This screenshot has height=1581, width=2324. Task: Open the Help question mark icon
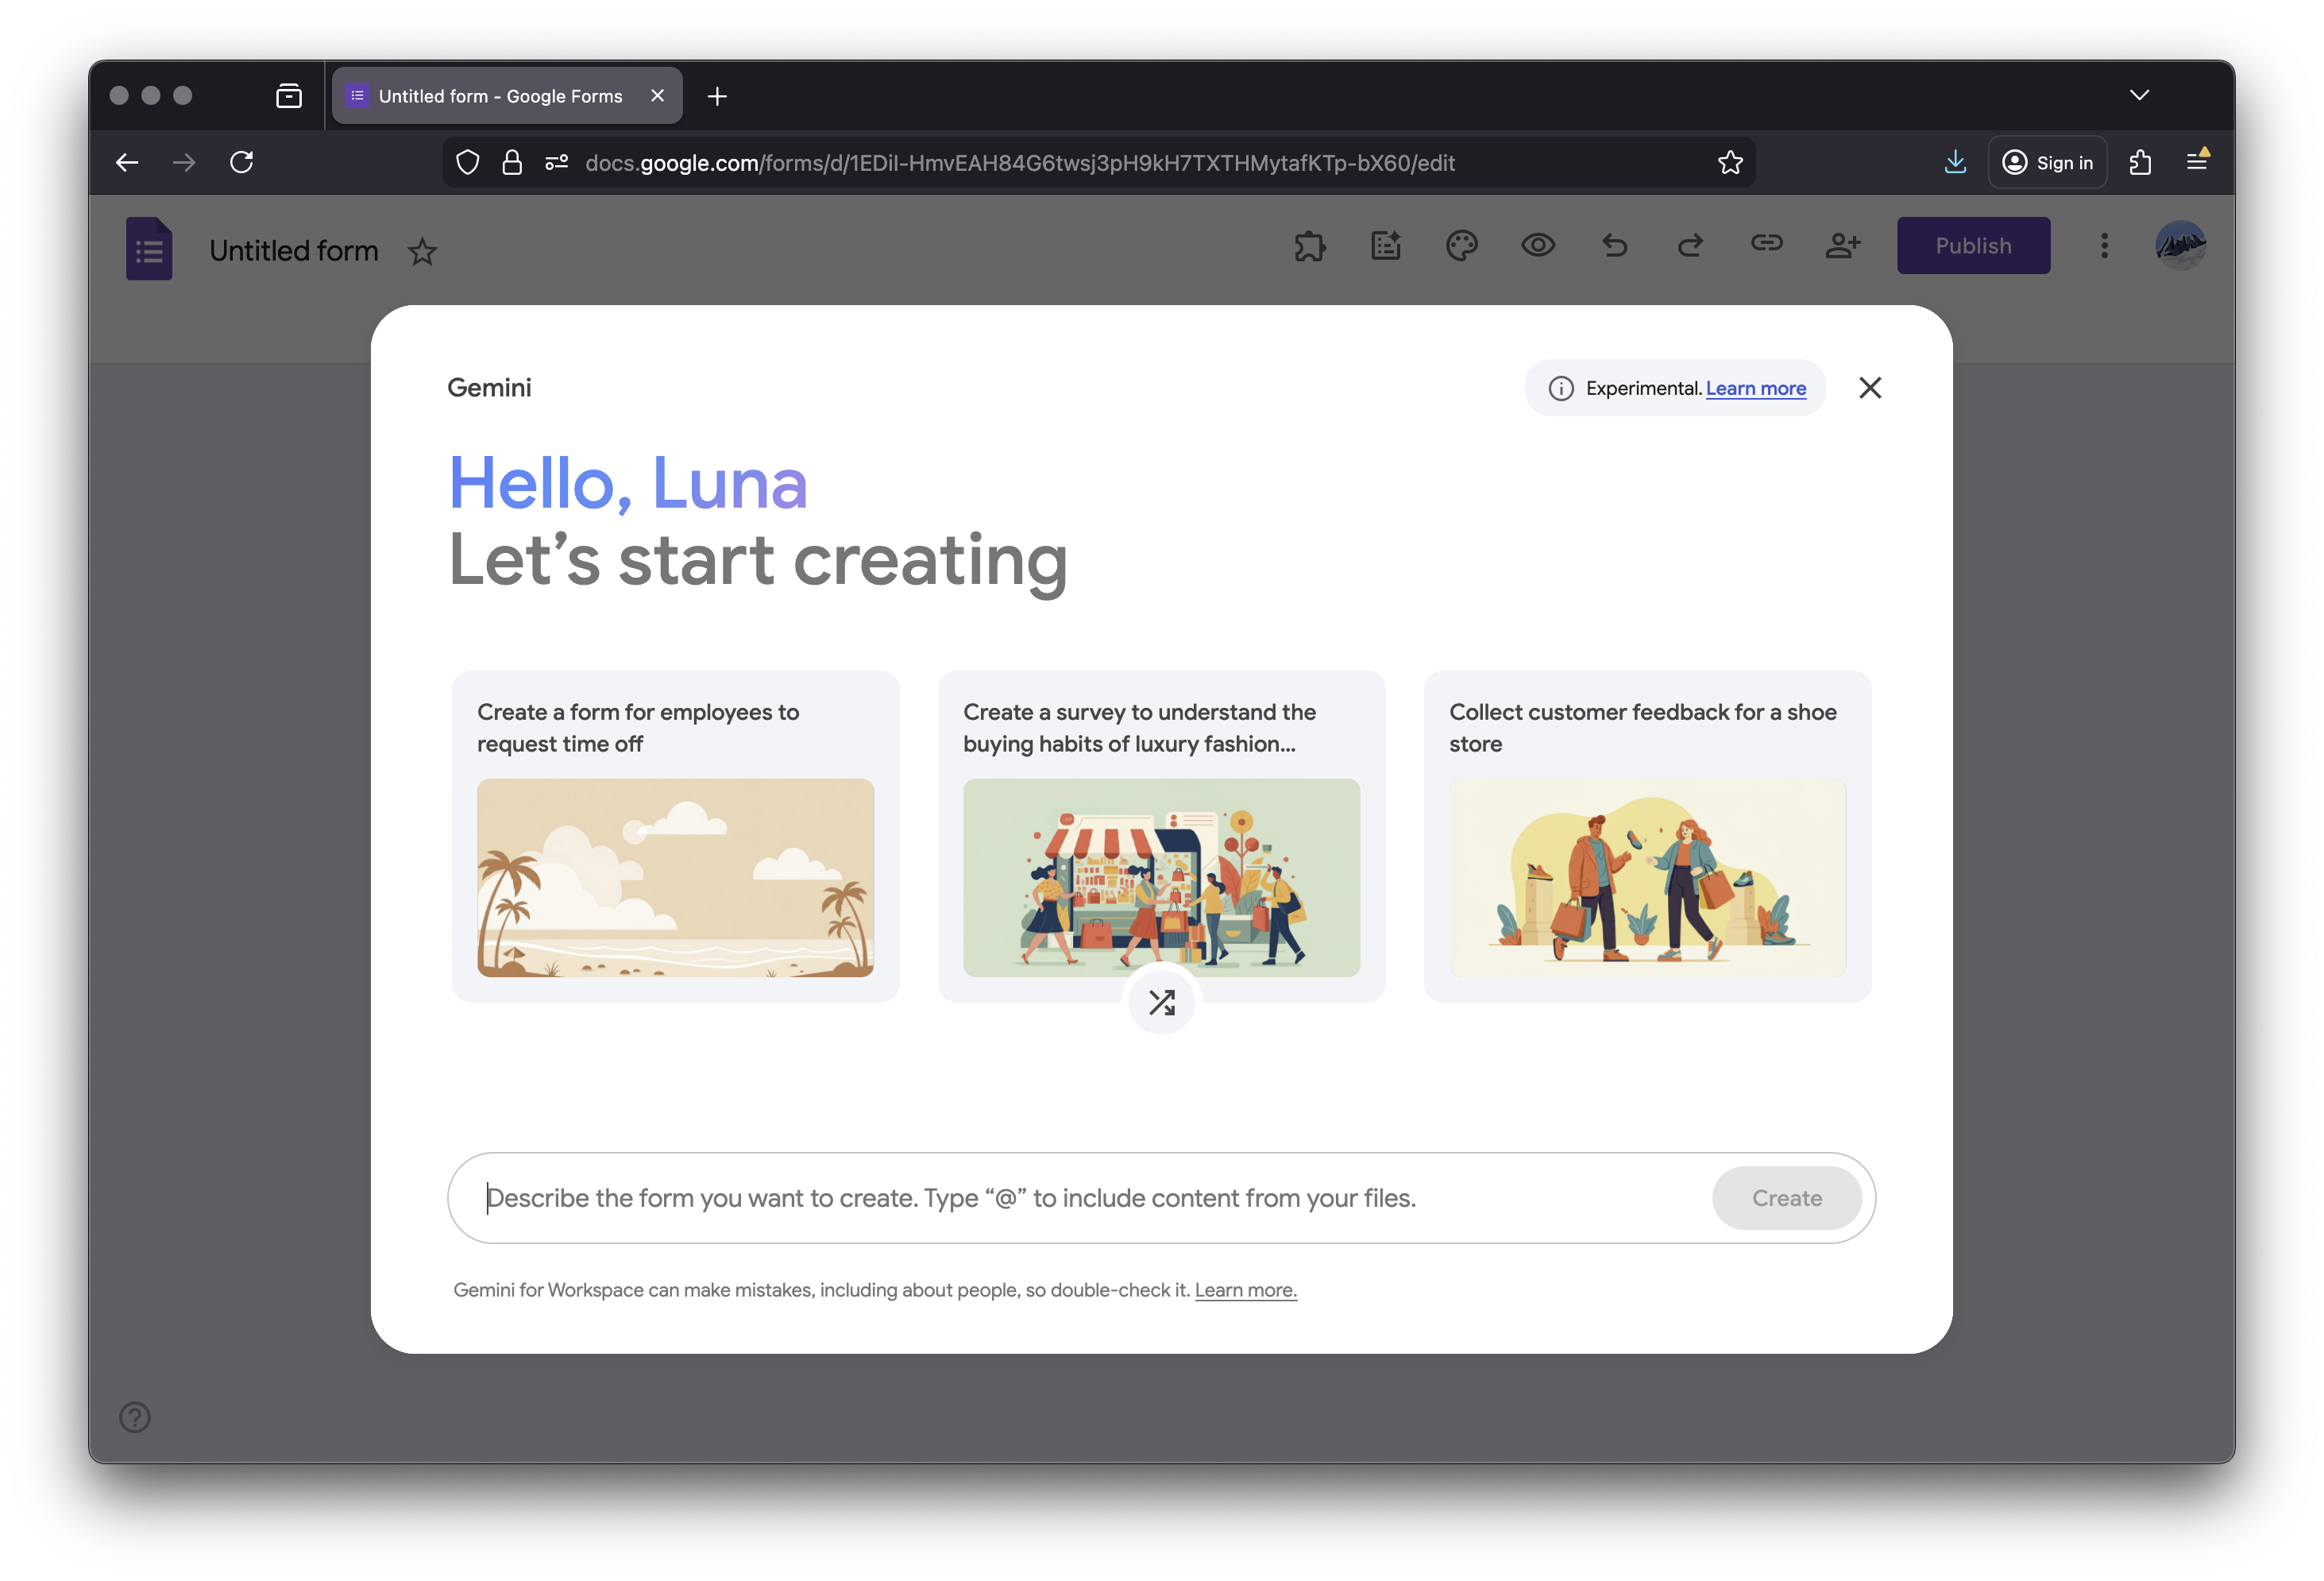coord(134,1417)
